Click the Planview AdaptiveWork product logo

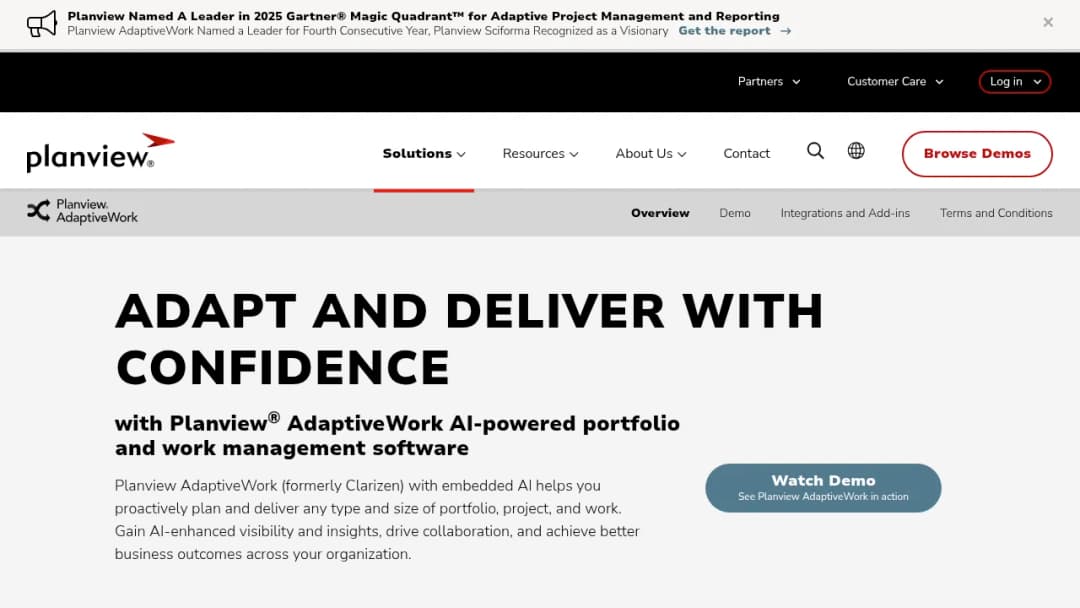click(82, 211)
